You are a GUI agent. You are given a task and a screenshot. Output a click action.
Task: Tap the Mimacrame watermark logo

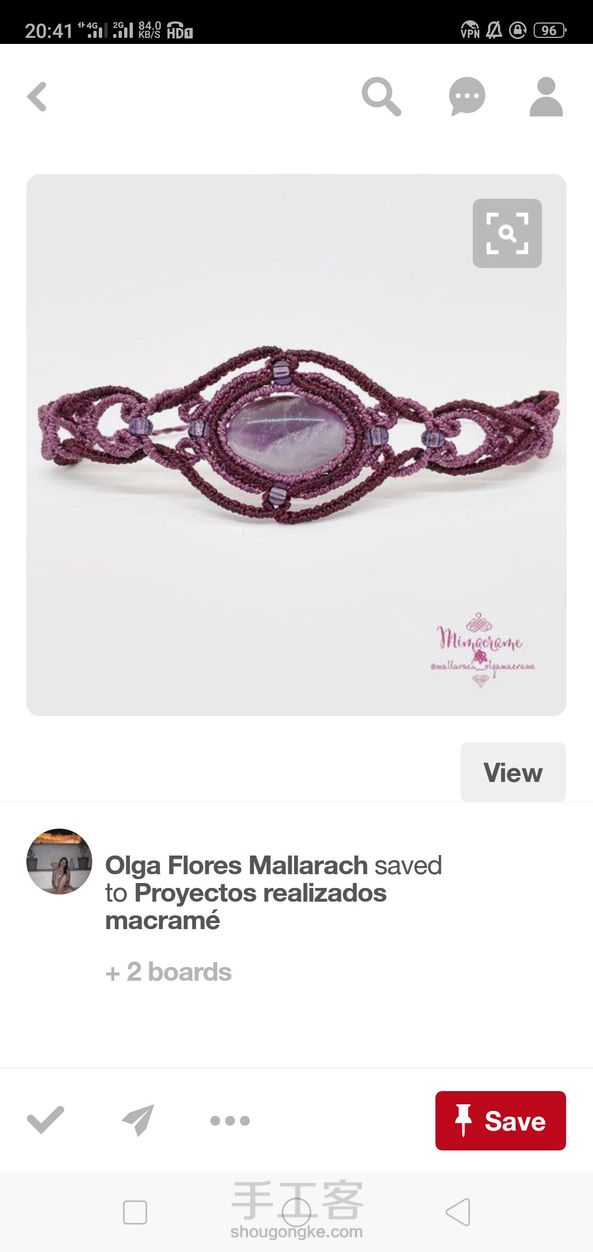click(x=482, y=647)
